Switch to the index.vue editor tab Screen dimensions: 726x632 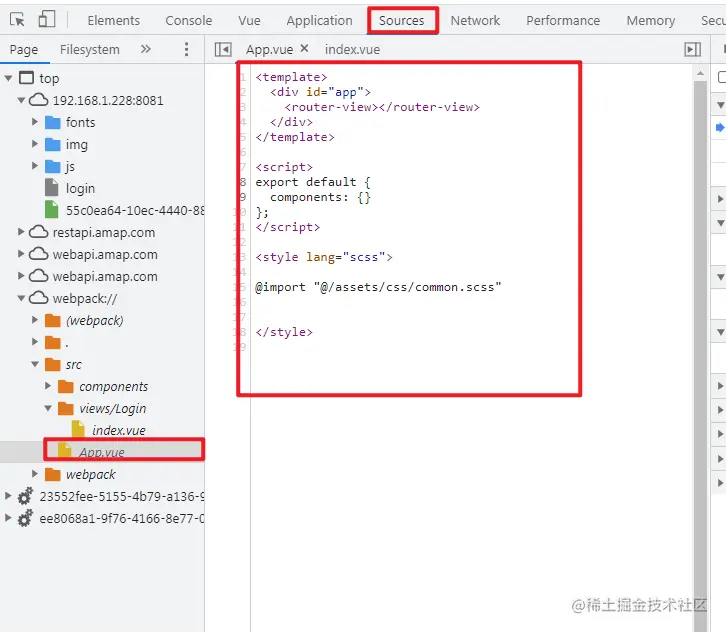(x=352, y=50)
